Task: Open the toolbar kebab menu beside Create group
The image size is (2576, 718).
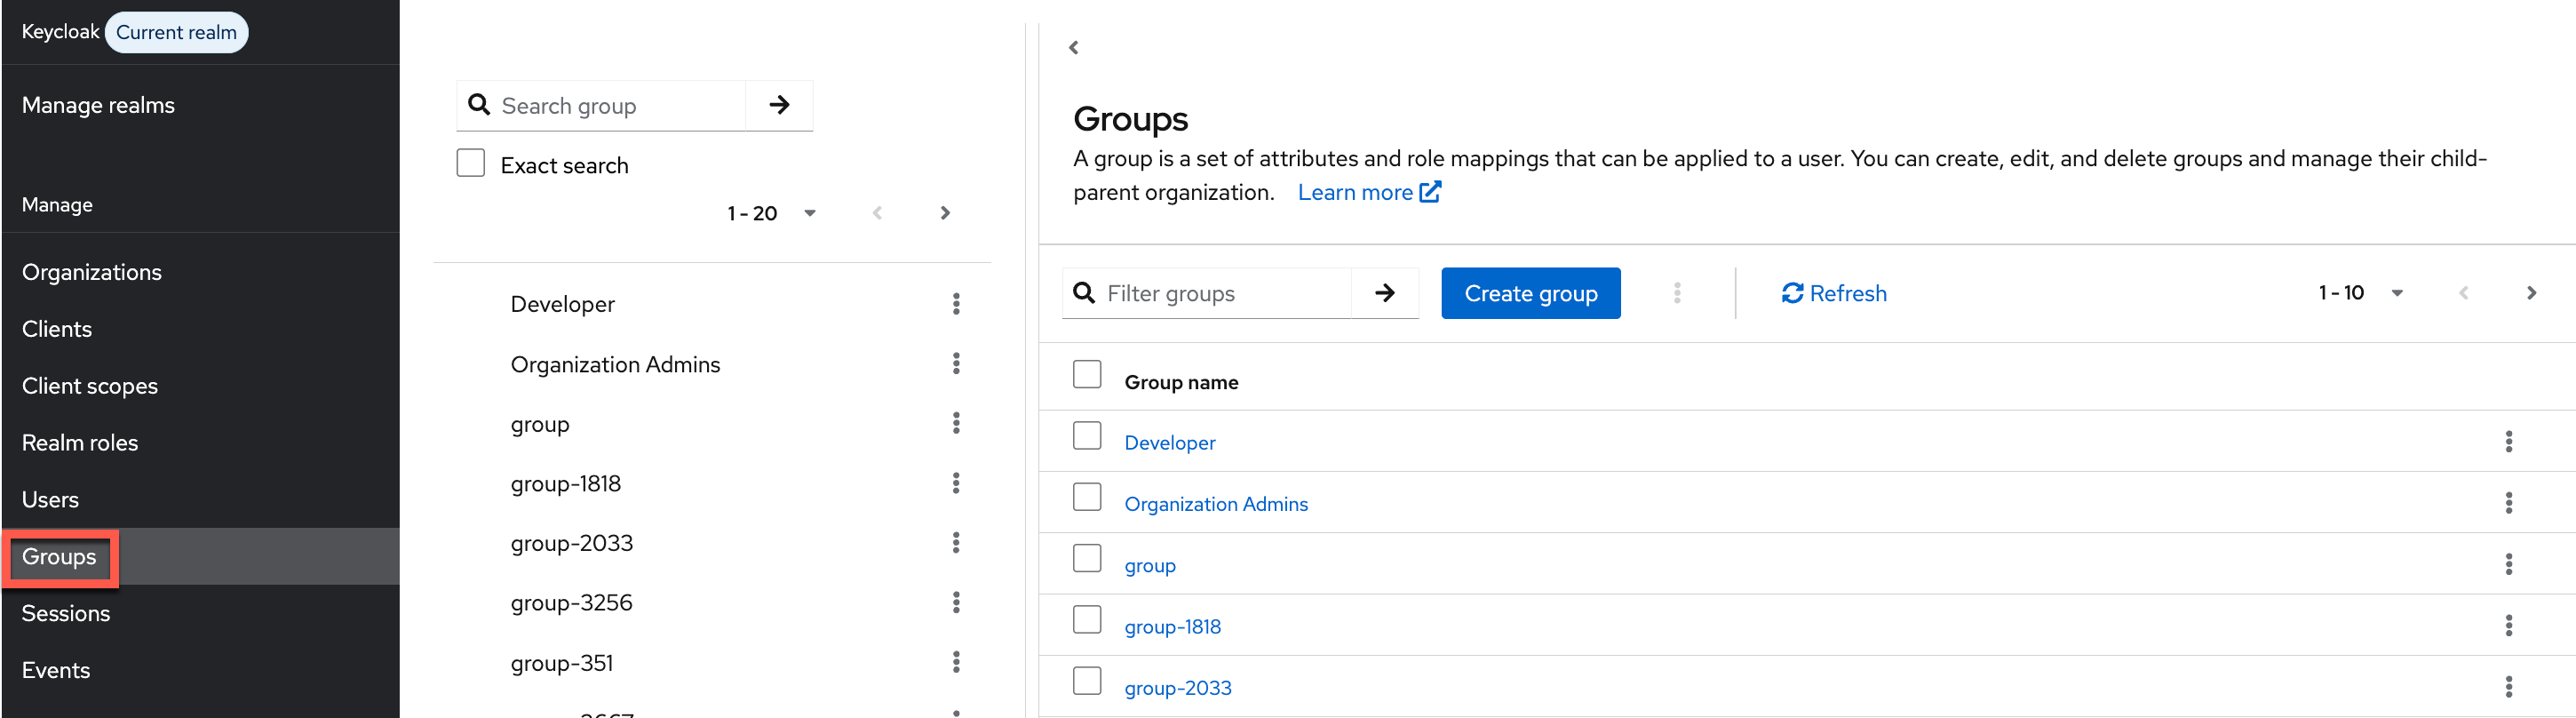Action: tap(1677, 293)
